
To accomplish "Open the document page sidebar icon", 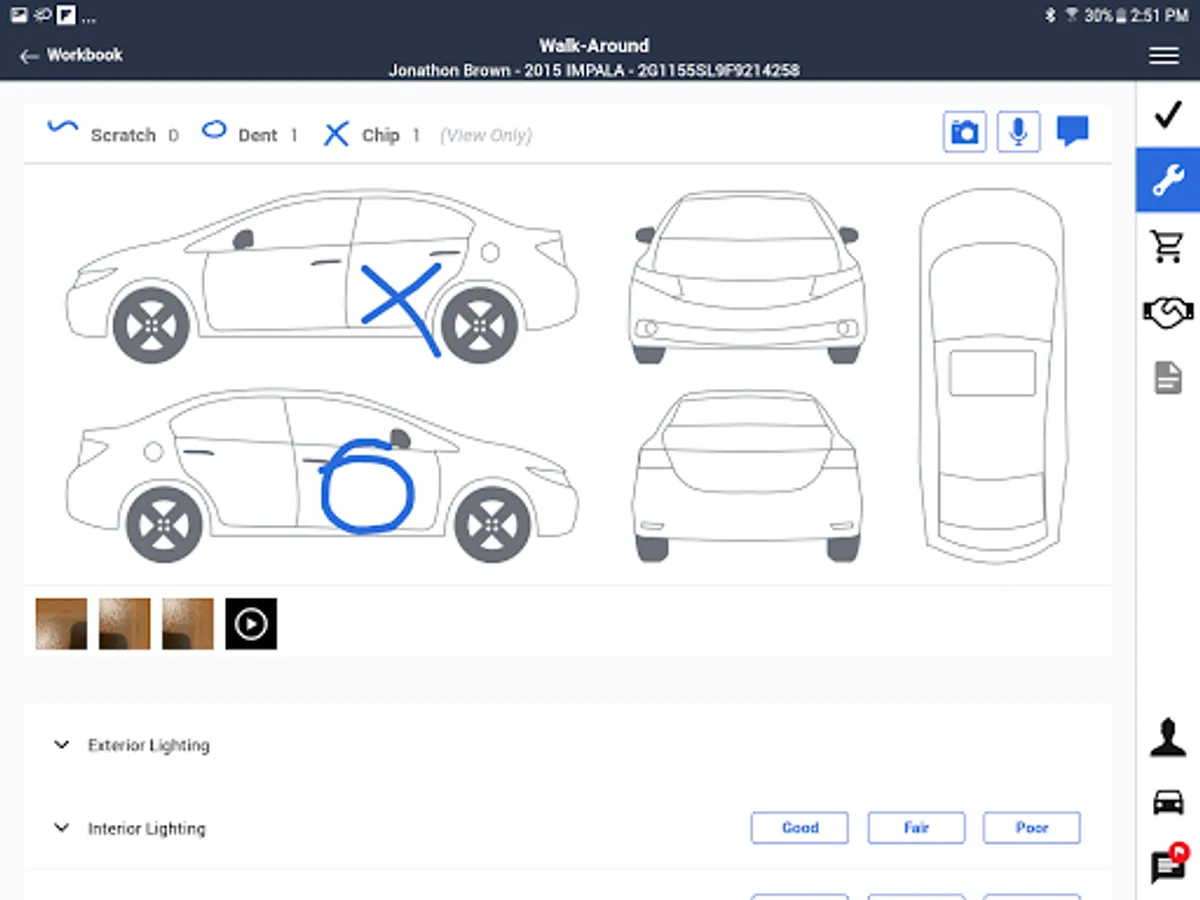I will 1168,378.
